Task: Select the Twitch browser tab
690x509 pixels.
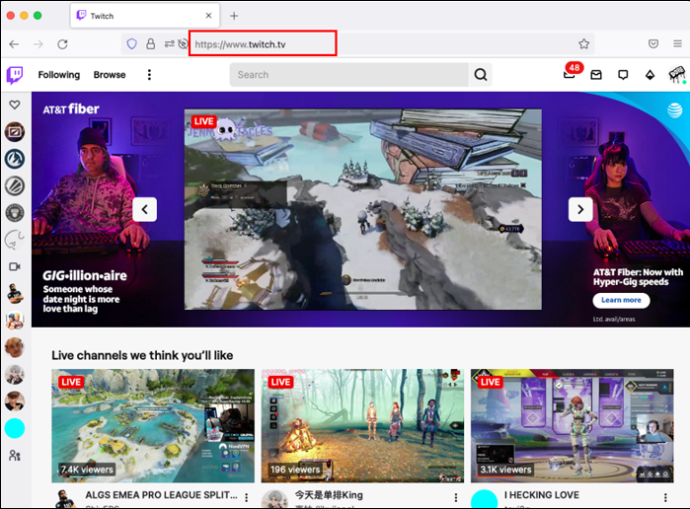Action: point(145,16)
